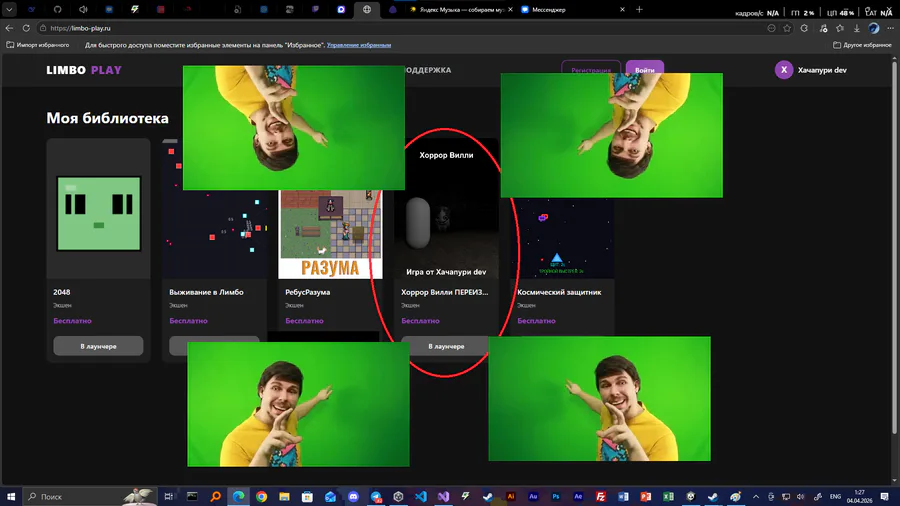Open Unity Hub from the taskbar

click(x=398, y=496)
